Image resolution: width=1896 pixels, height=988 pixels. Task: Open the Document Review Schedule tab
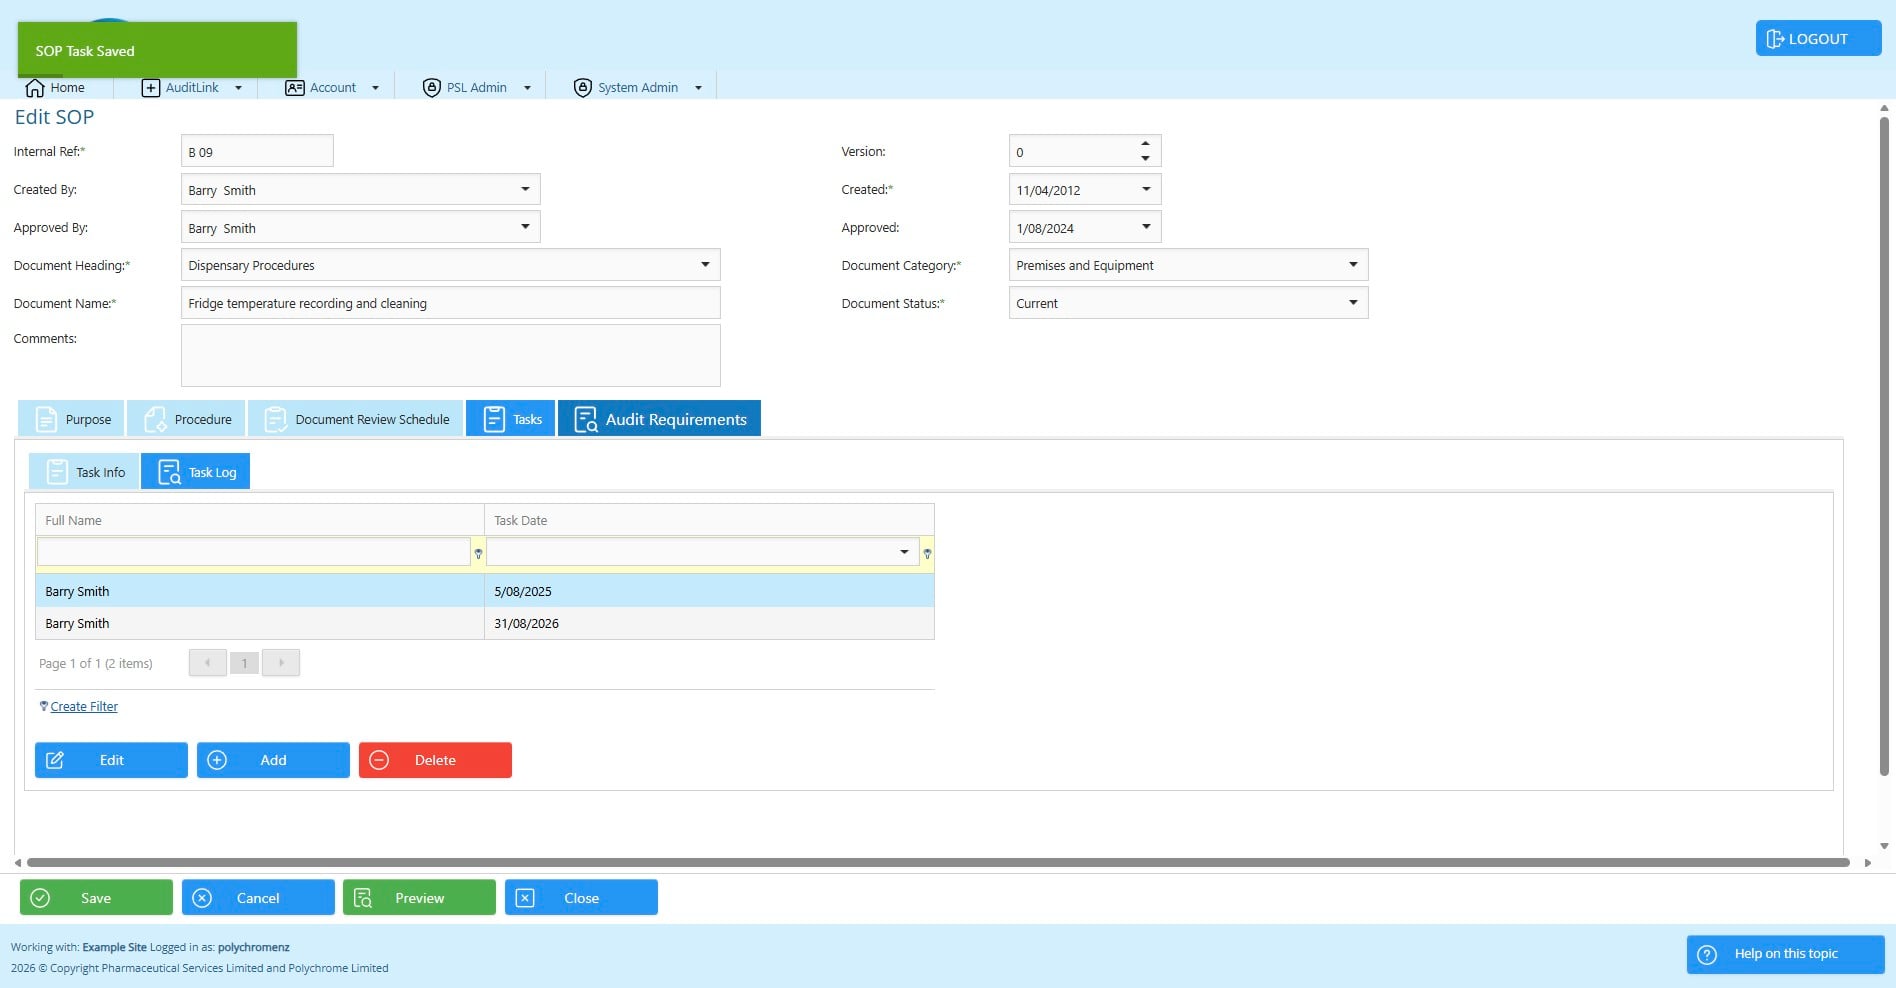(x=356, y=419)
